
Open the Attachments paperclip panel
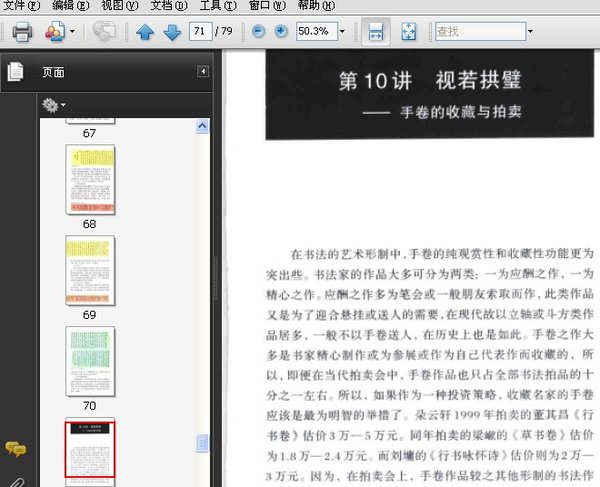pos(15,480)
